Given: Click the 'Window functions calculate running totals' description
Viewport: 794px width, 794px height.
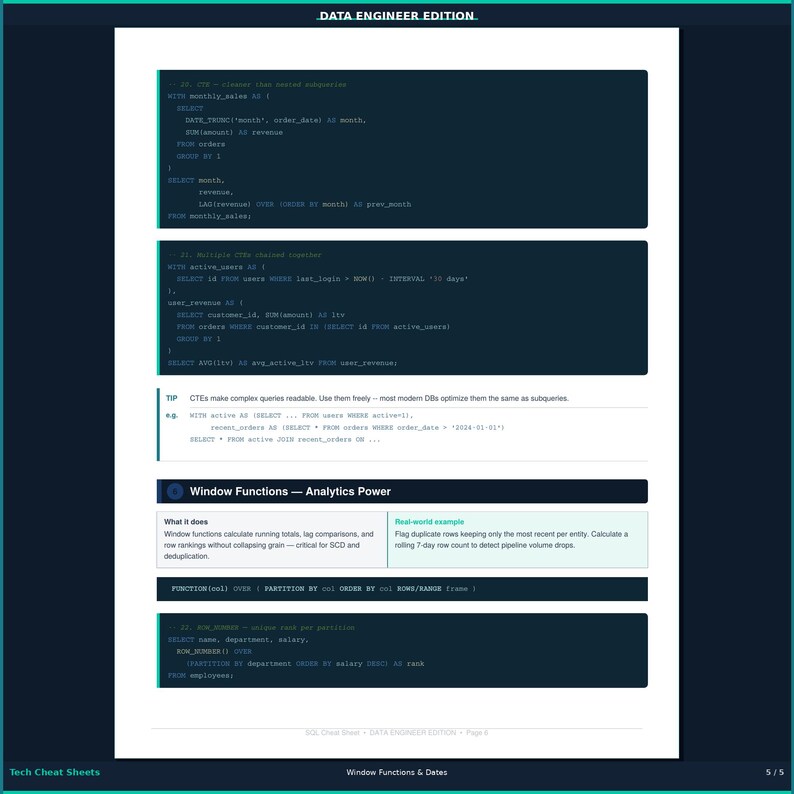Looking at the screenshot, I should tap(269, 545).
